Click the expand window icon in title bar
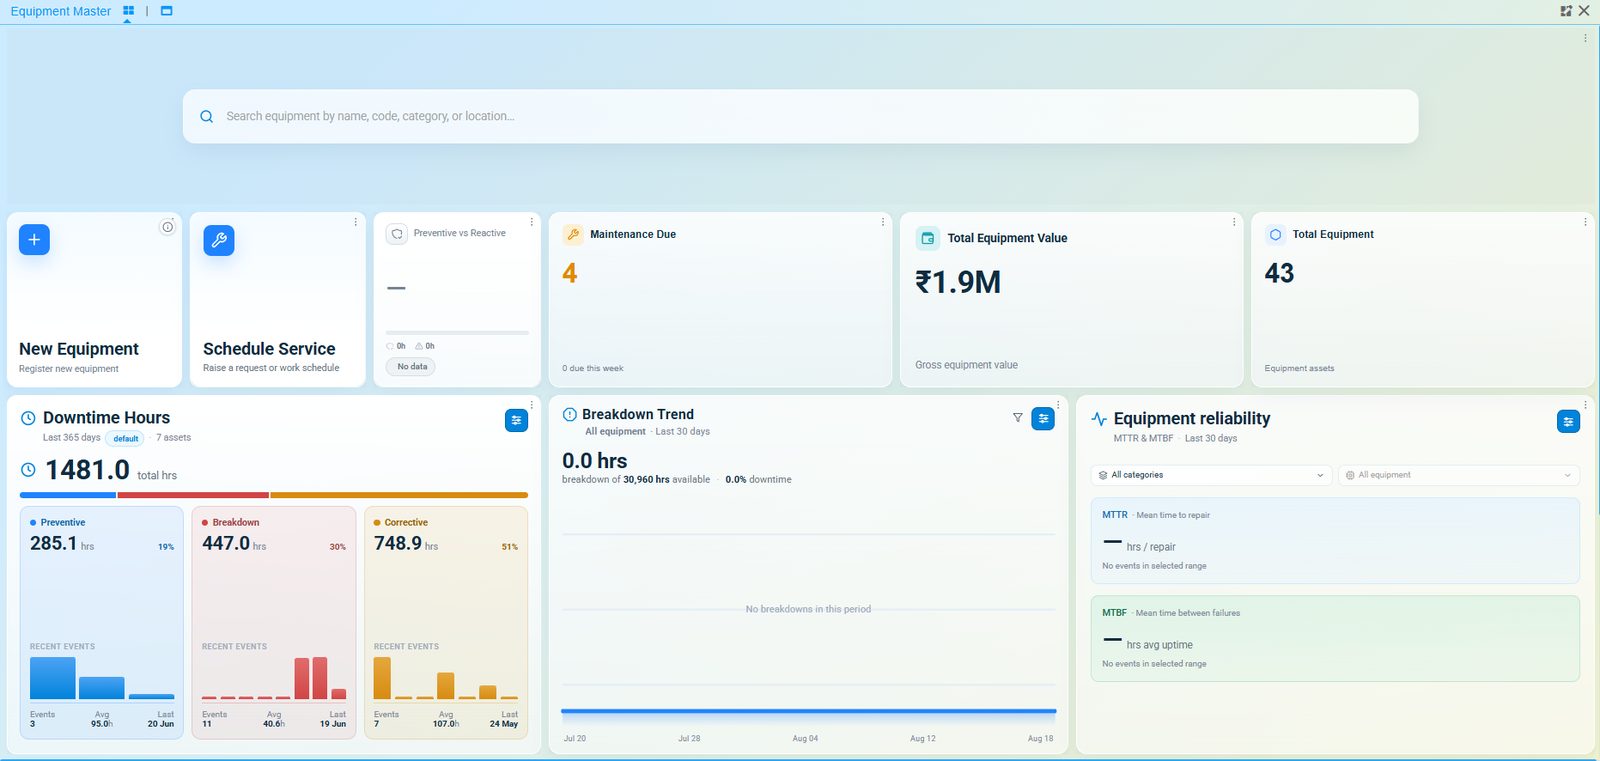 click(x=1566, y=11)
